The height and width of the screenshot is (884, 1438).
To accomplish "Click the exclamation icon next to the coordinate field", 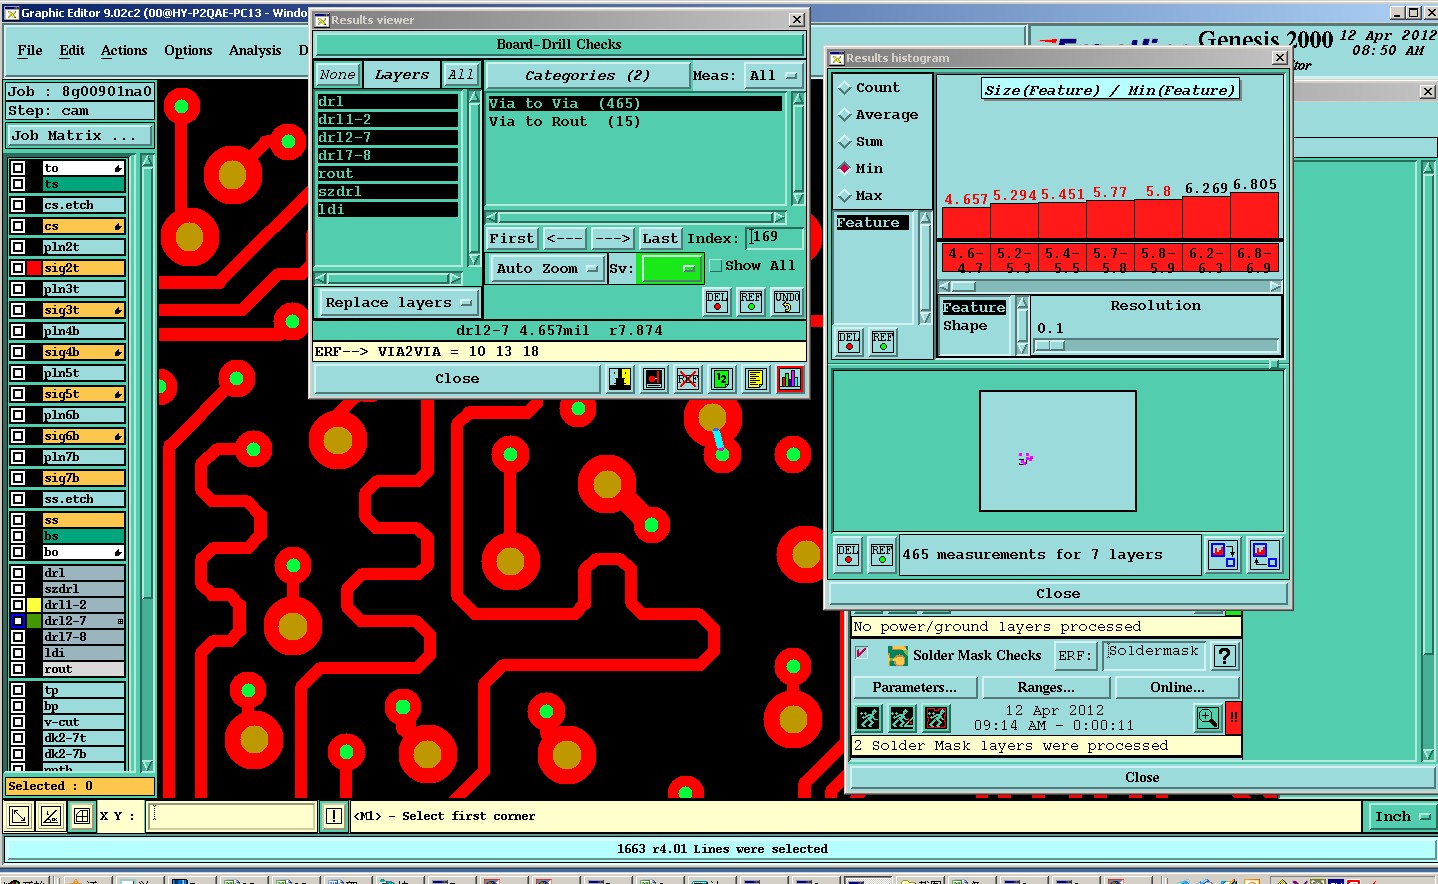I will point(334,816).
